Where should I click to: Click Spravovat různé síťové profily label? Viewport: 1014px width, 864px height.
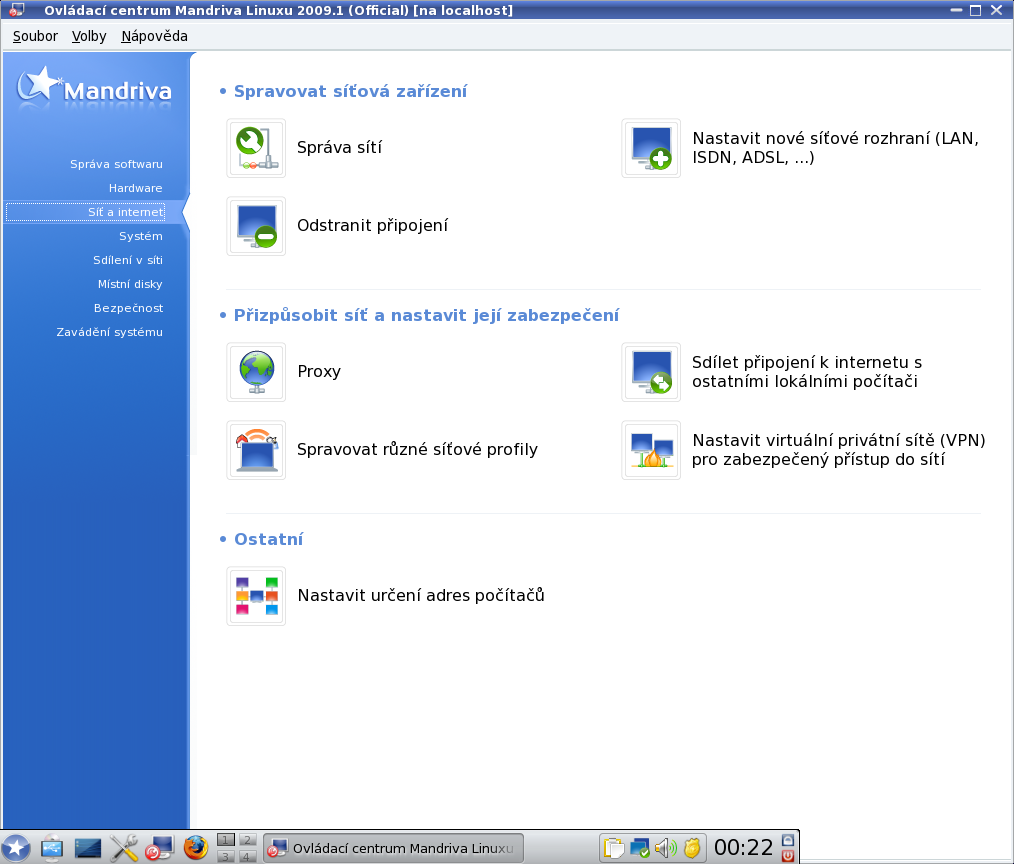click(417, 449)
